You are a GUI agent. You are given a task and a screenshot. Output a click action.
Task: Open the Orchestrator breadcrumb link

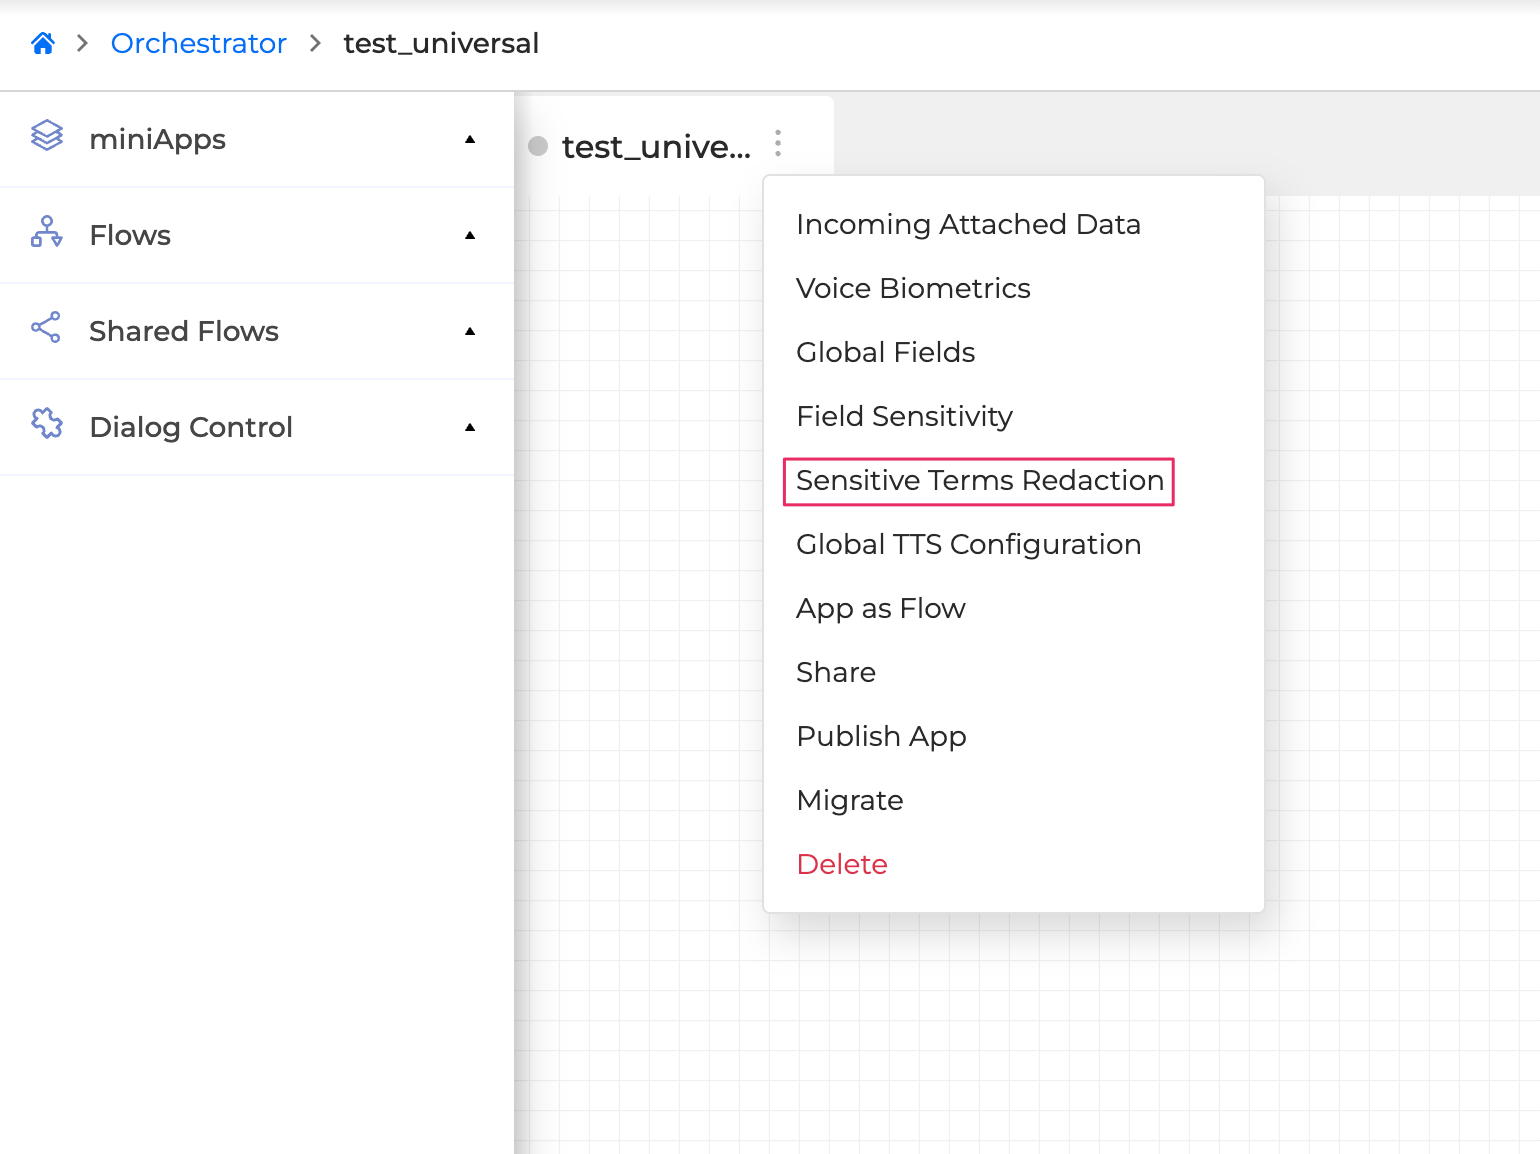(198, 43)
